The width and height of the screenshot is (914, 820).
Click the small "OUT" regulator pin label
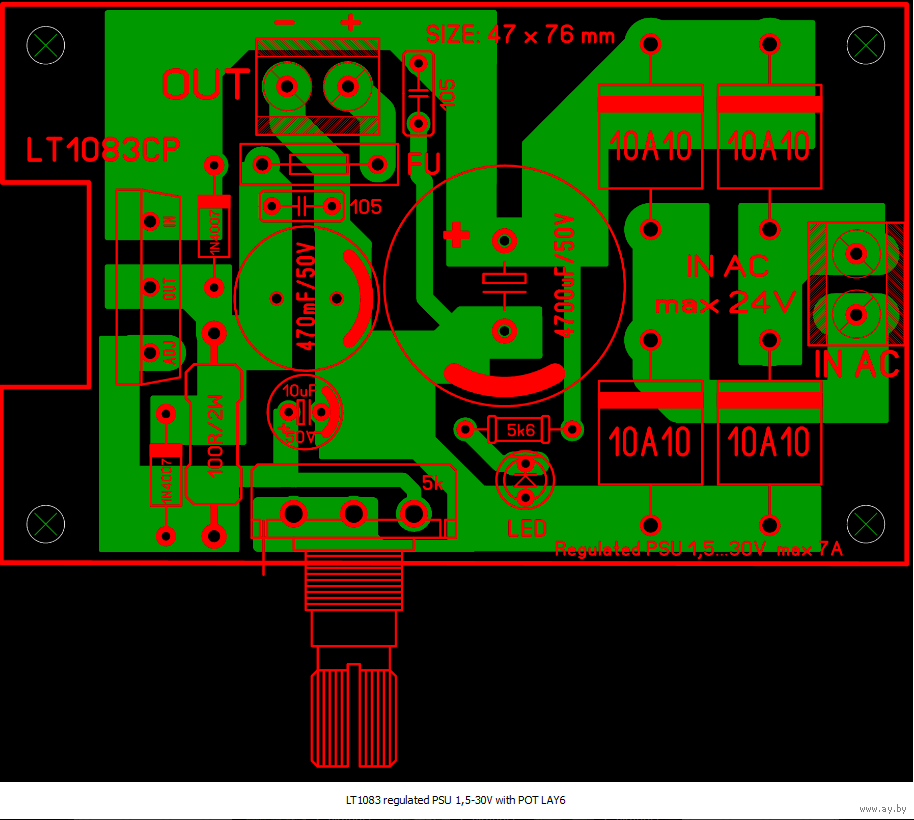[169, 288]
